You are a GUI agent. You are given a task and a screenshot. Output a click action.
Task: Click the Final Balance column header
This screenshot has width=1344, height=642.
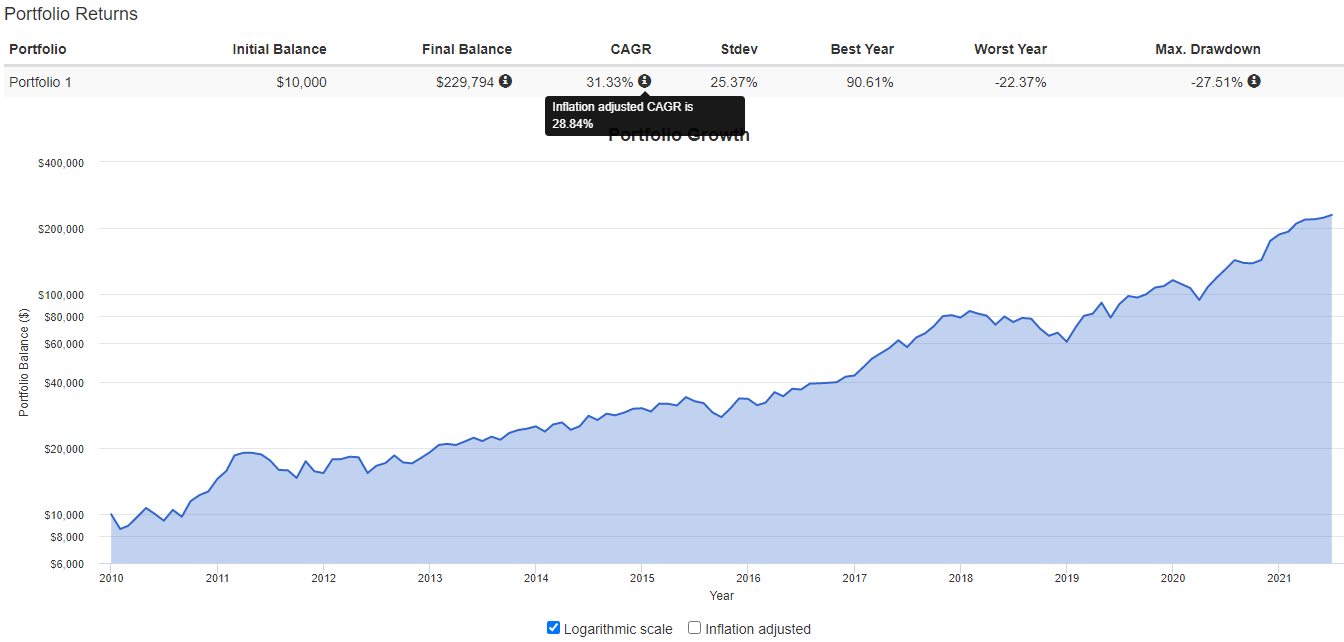(465, 49)
